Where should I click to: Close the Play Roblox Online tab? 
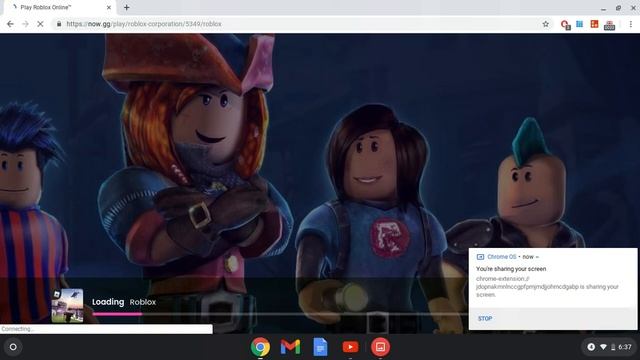coord(109,7)
